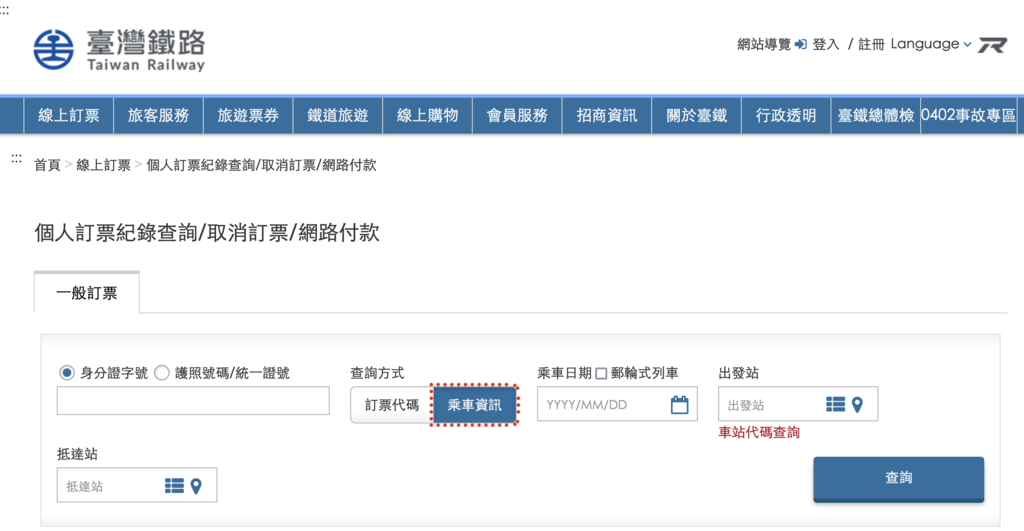This screenshot has height=531, width=1024.
Task: Click the 註冊 link
Action: [x=871, y=44]
